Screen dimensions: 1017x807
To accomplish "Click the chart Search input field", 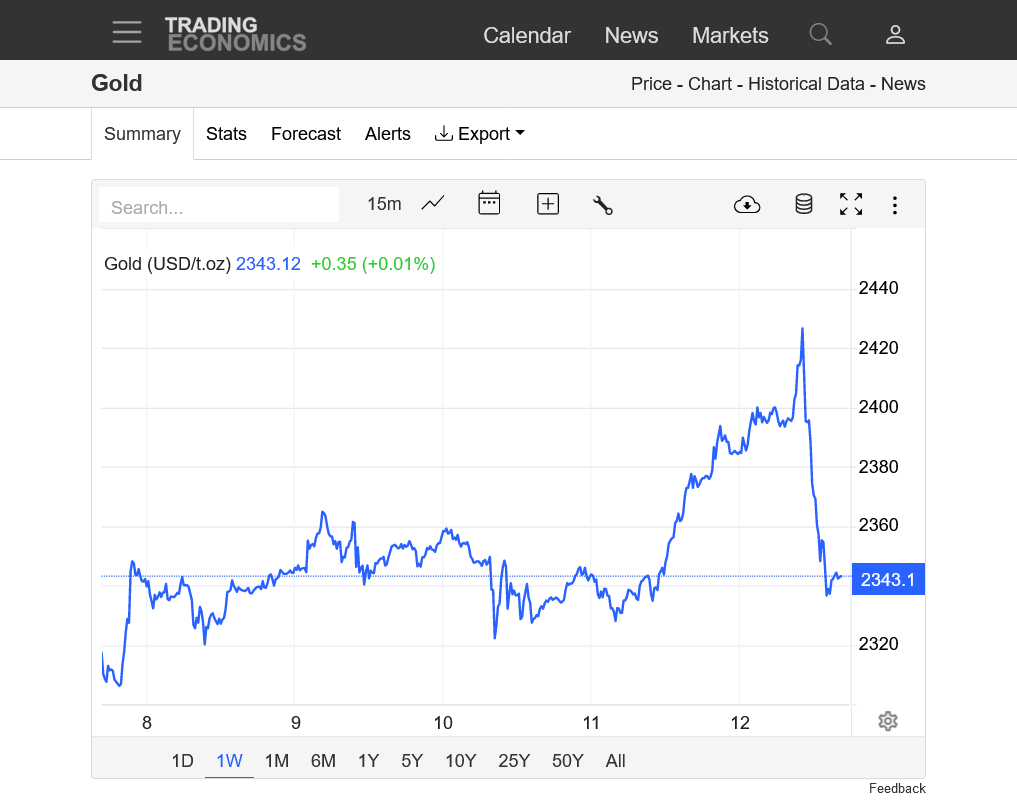I will click(219, 207).
